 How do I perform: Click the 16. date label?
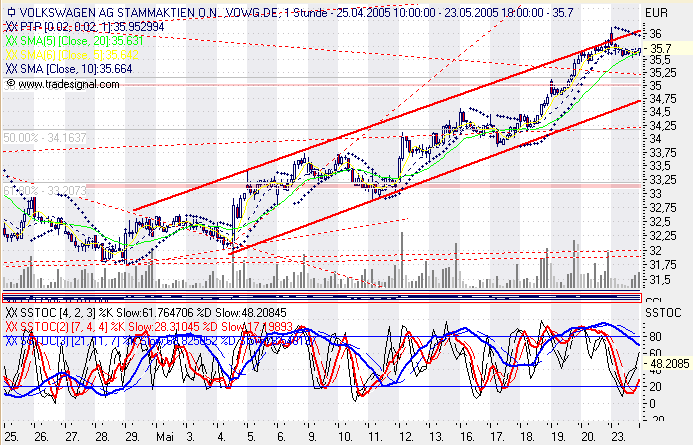(466, 437)
